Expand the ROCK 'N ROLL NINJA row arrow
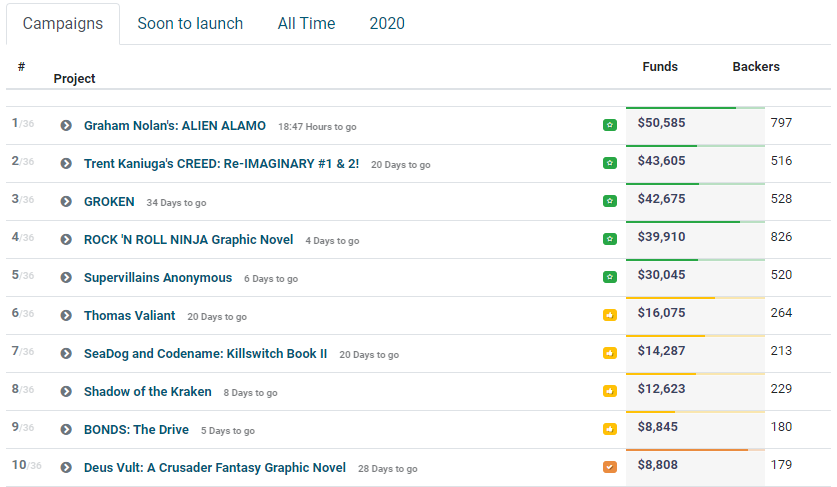Viewport: 837px width, 487px height. pos(66,239)
